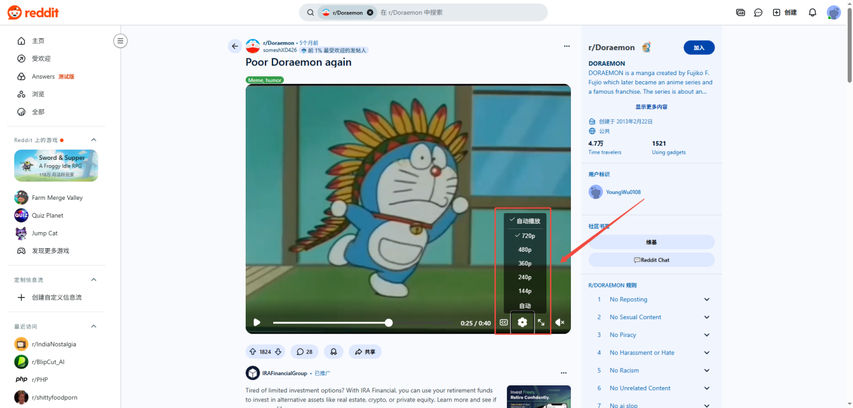Select 自动 automatic quality option
The image size is (853, 408).
[525, 306]
